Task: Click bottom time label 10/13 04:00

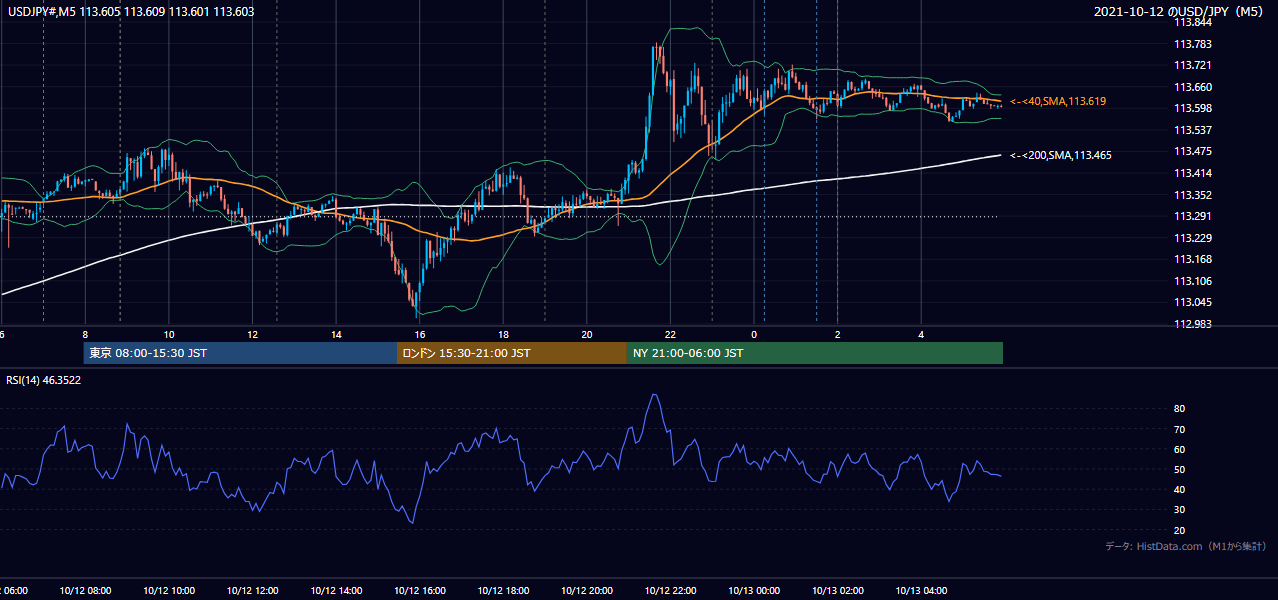Action: point(921,590)
